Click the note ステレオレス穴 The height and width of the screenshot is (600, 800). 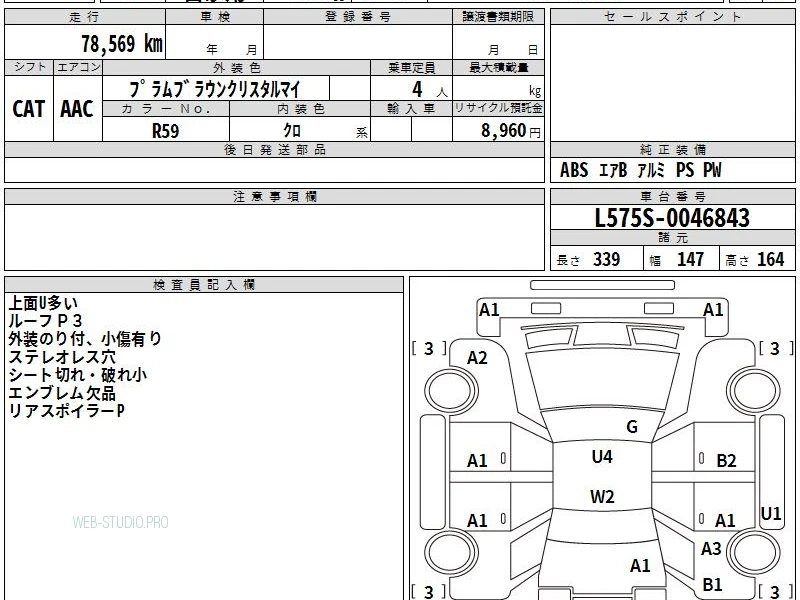tap(62, 357)
